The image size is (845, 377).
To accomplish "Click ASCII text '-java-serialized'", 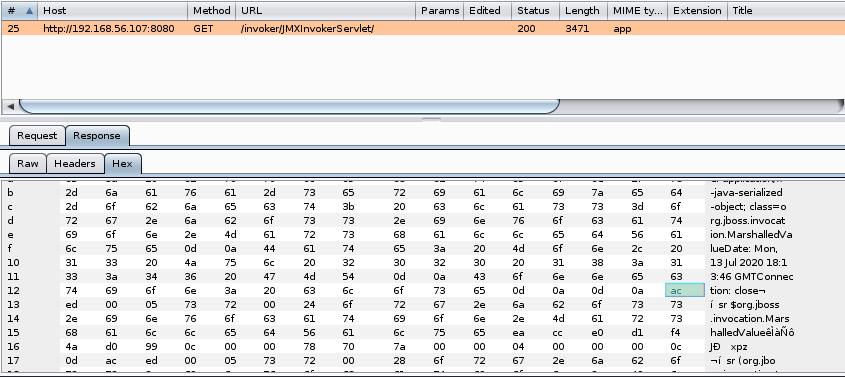I will [x=746, y=193].
